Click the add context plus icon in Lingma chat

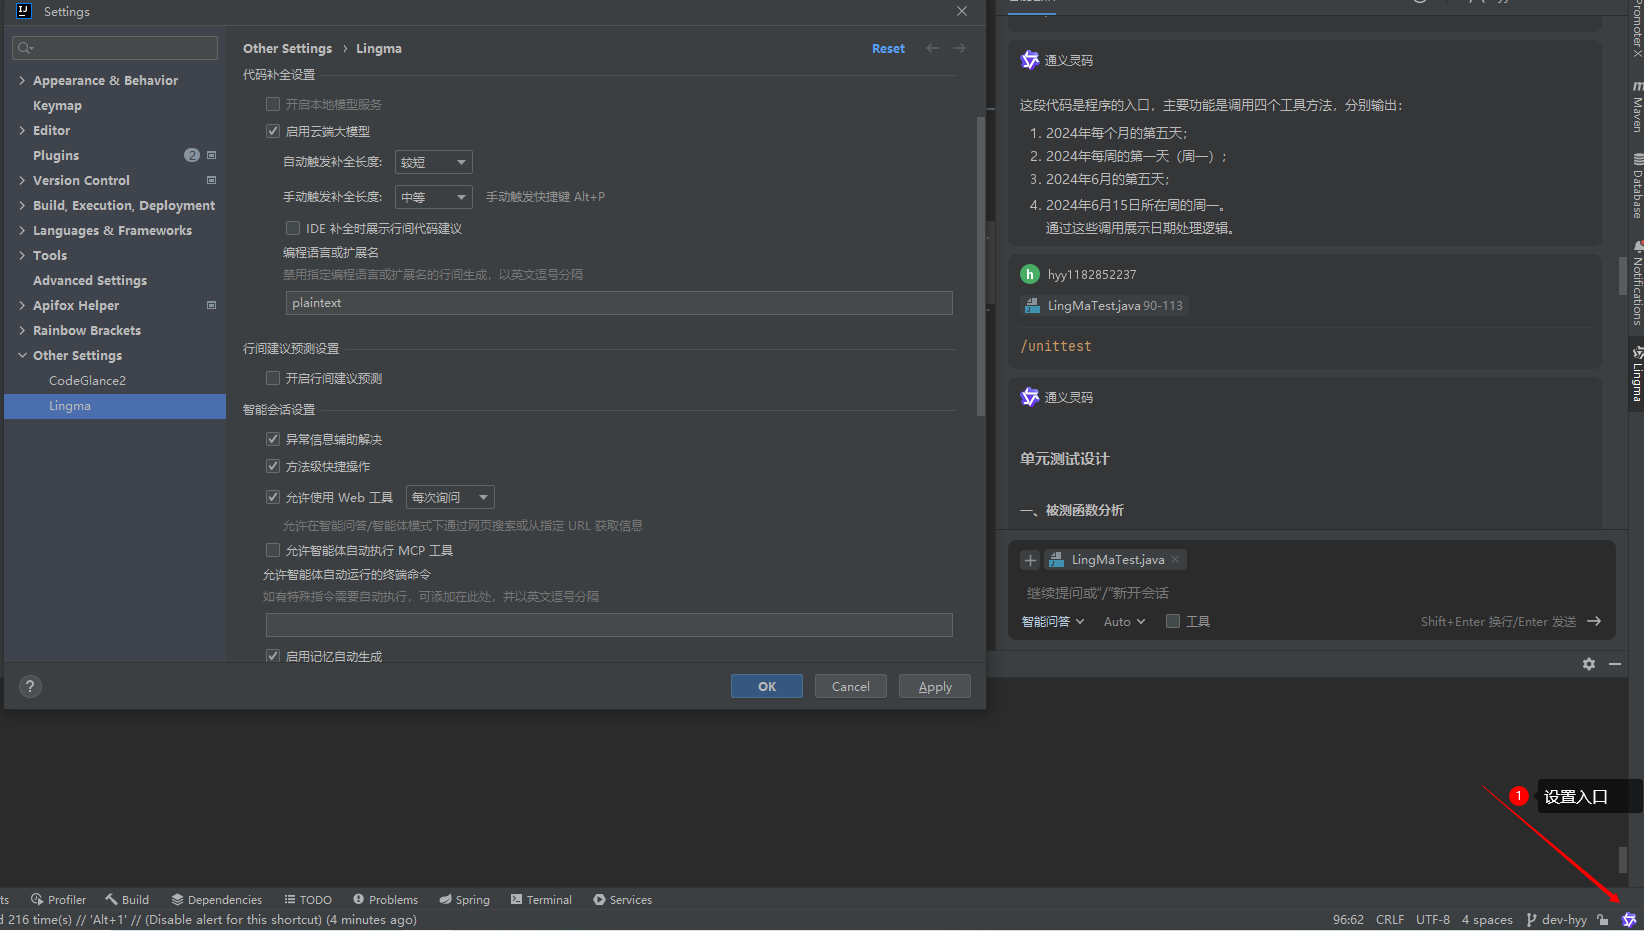pos(1030,560)
